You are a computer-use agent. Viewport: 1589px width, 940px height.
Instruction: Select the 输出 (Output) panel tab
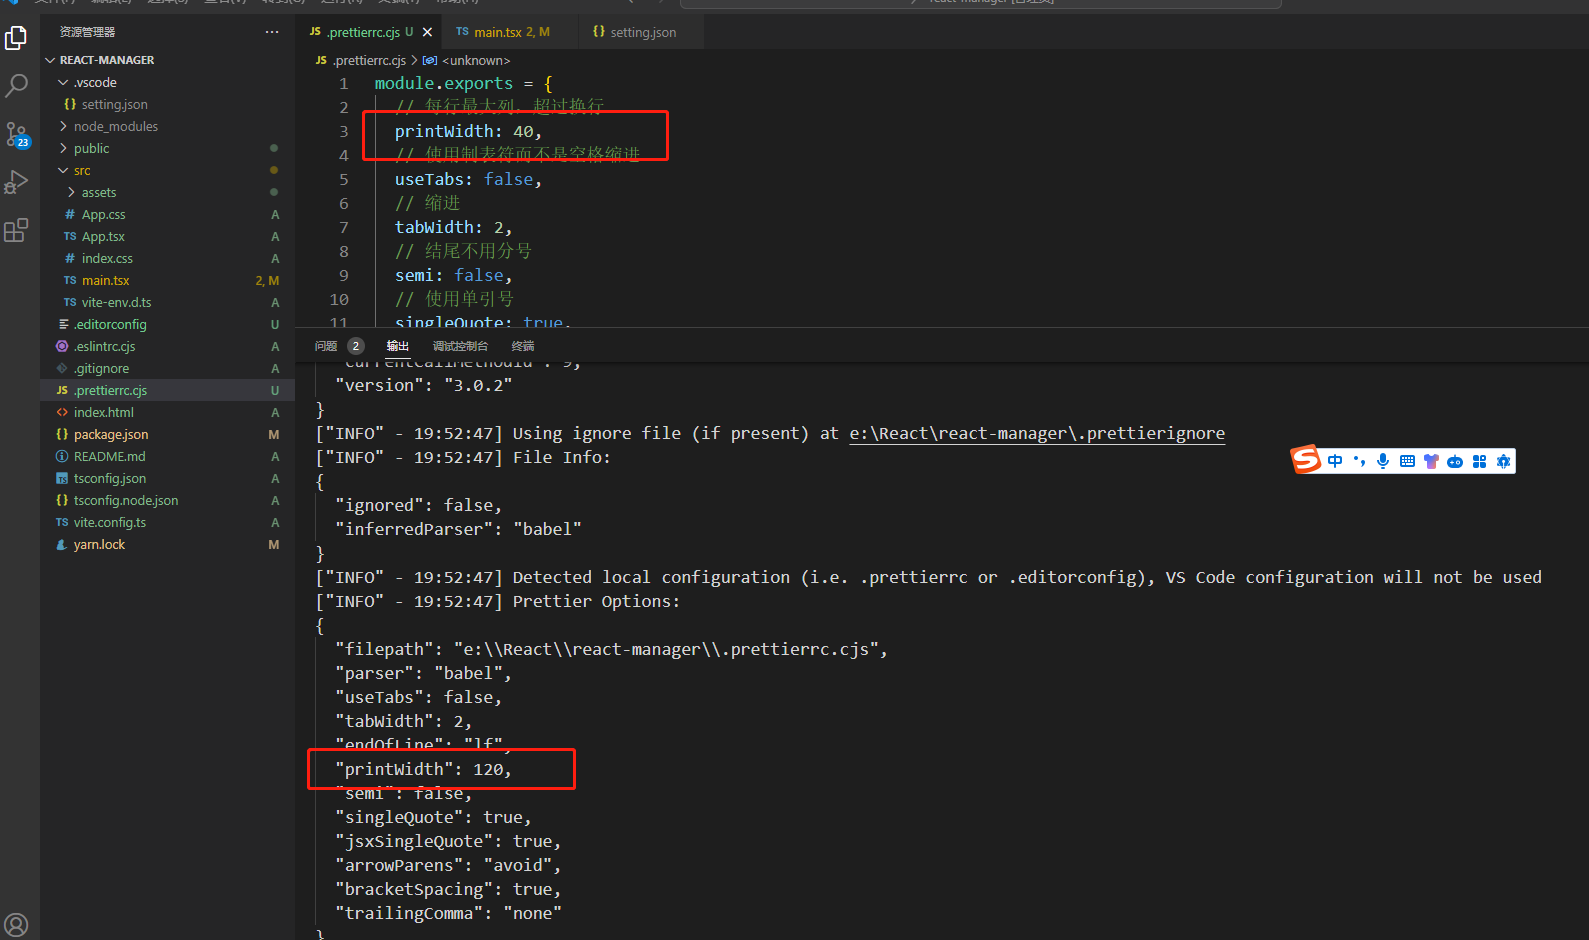click(398, 346)
